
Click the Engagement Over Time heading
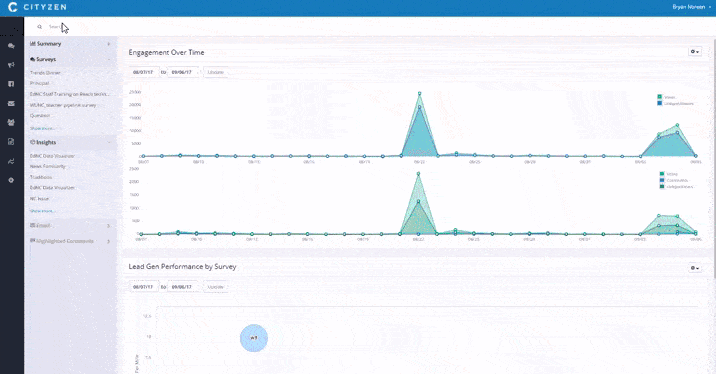tap(166, 53)
